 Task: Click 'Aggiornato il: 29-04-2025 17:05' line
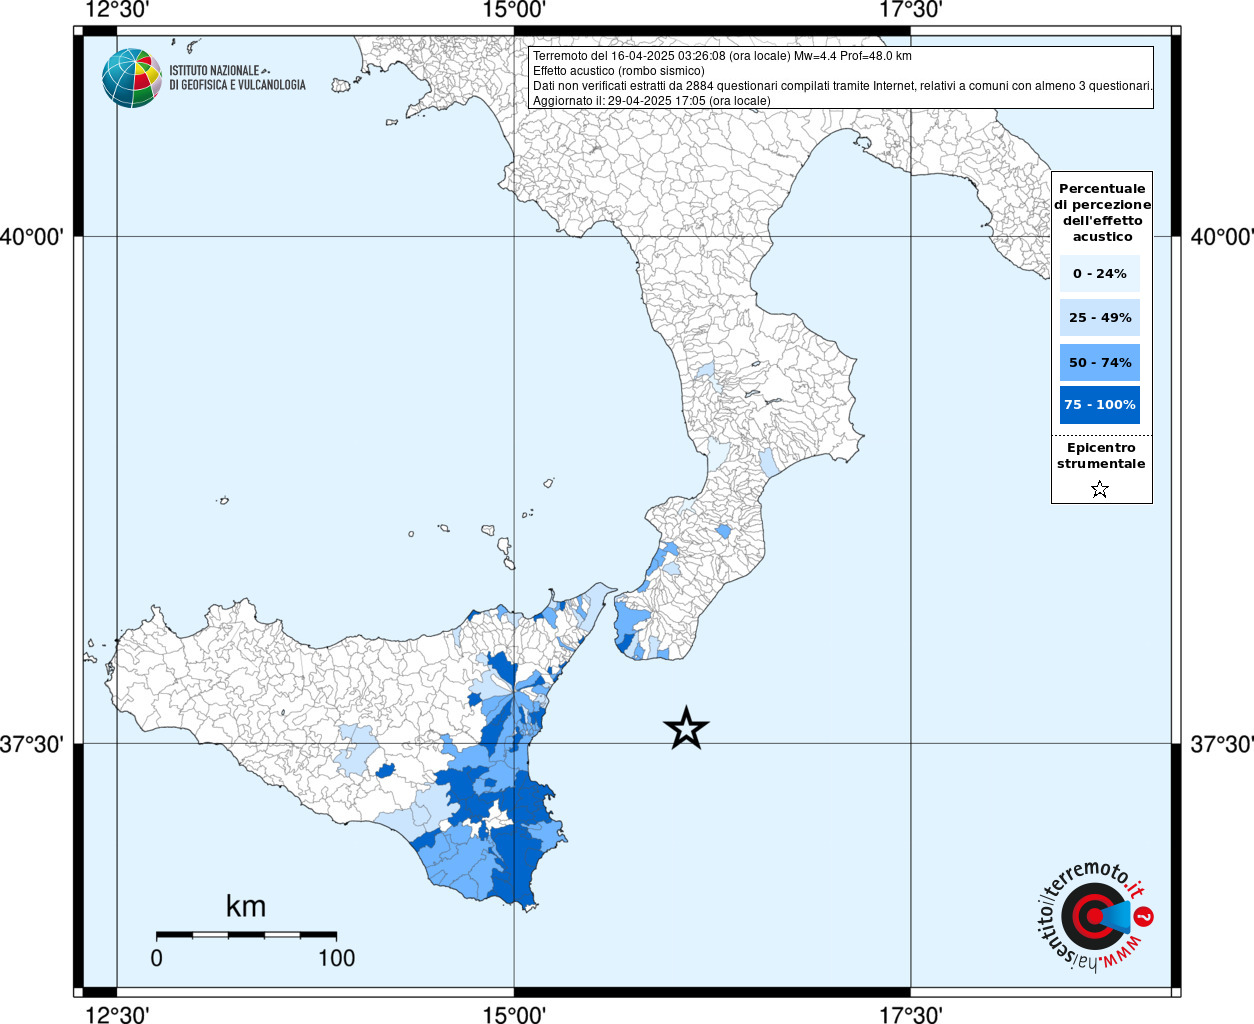point(652,101)
